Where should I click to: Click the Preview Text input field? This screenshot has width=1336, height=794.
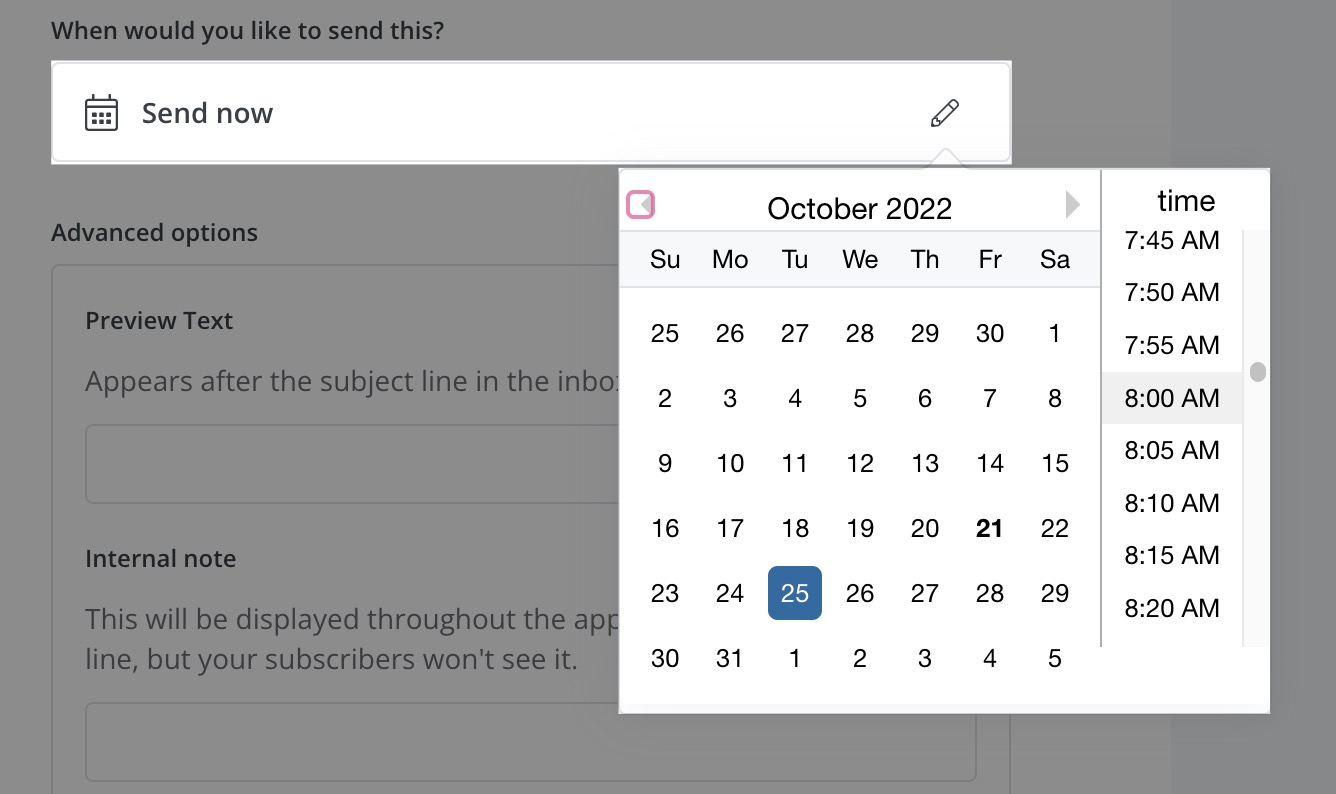[350, 464]
